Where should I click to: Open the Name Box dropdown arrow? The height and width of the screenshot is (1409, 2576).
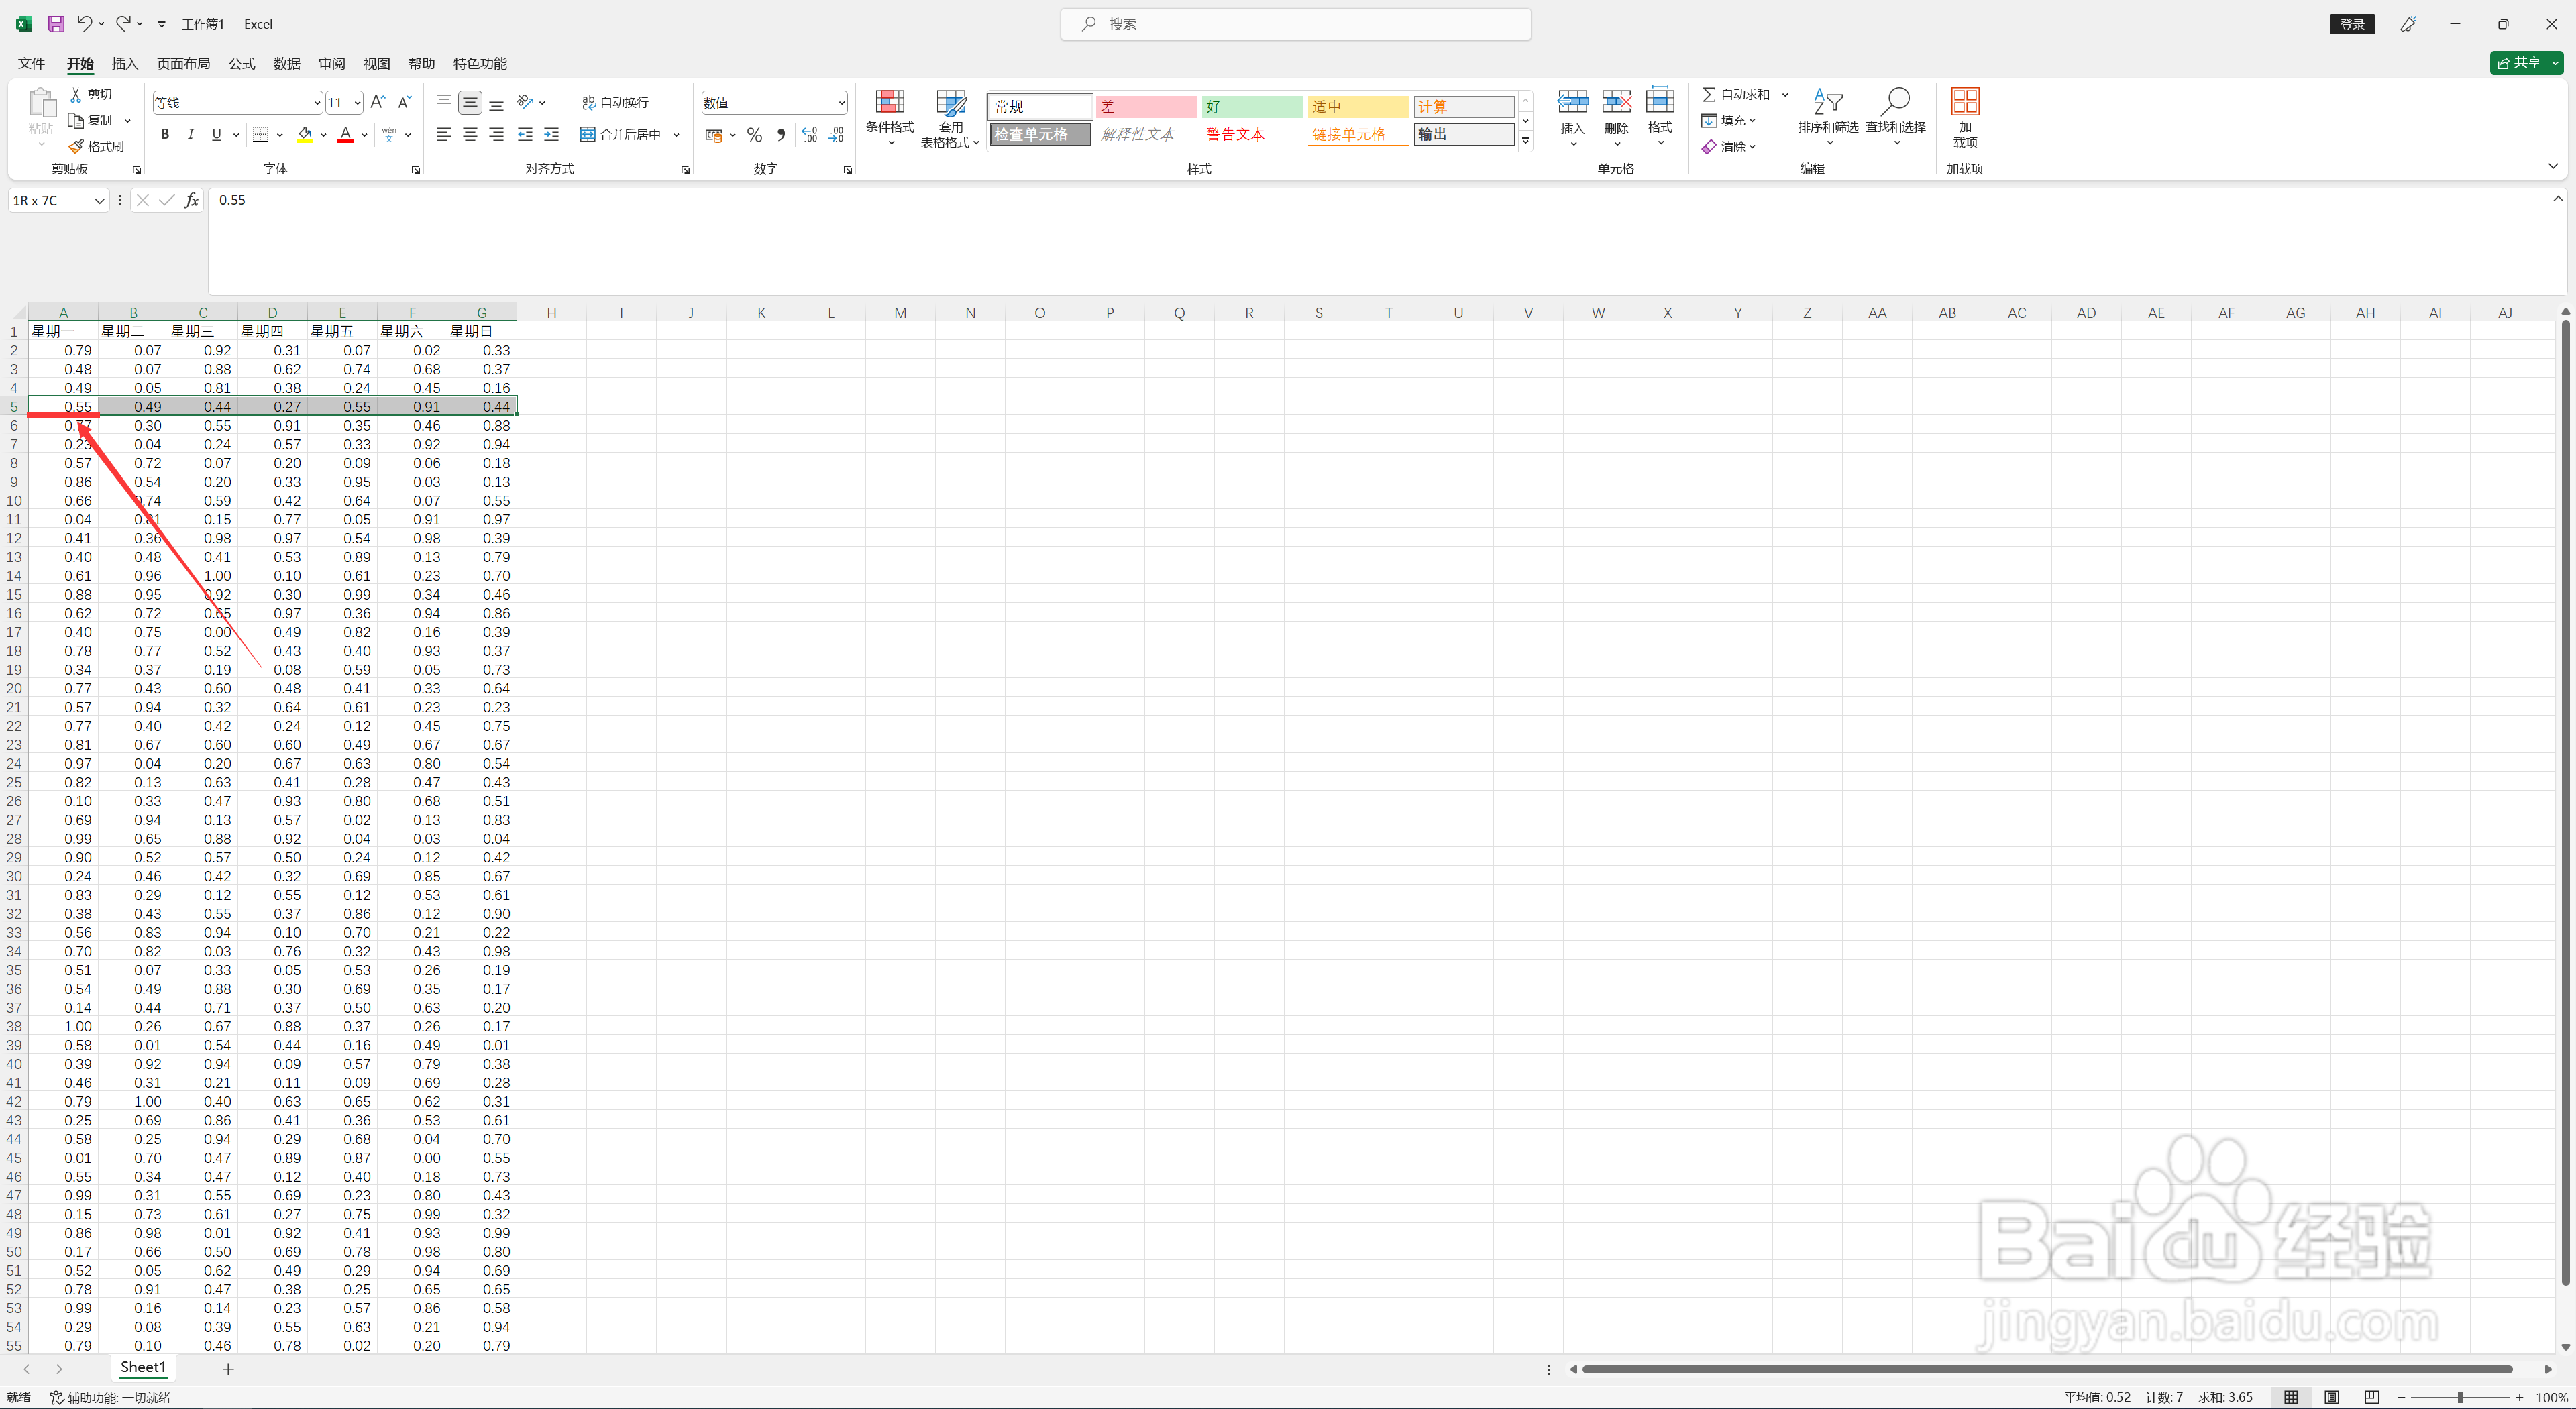click(99, 200)
